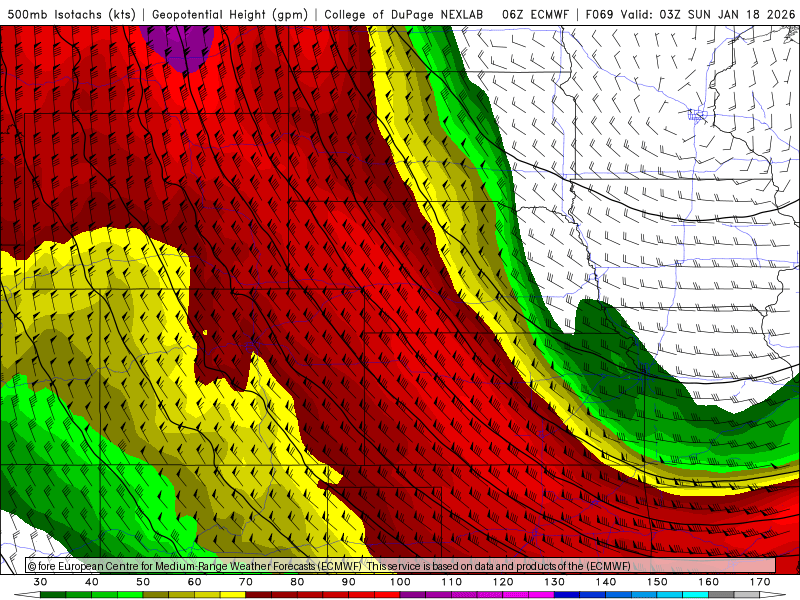Click the legend label "30"
The height and width of the screenshot is (600, 800).
[x=40, y=582]
